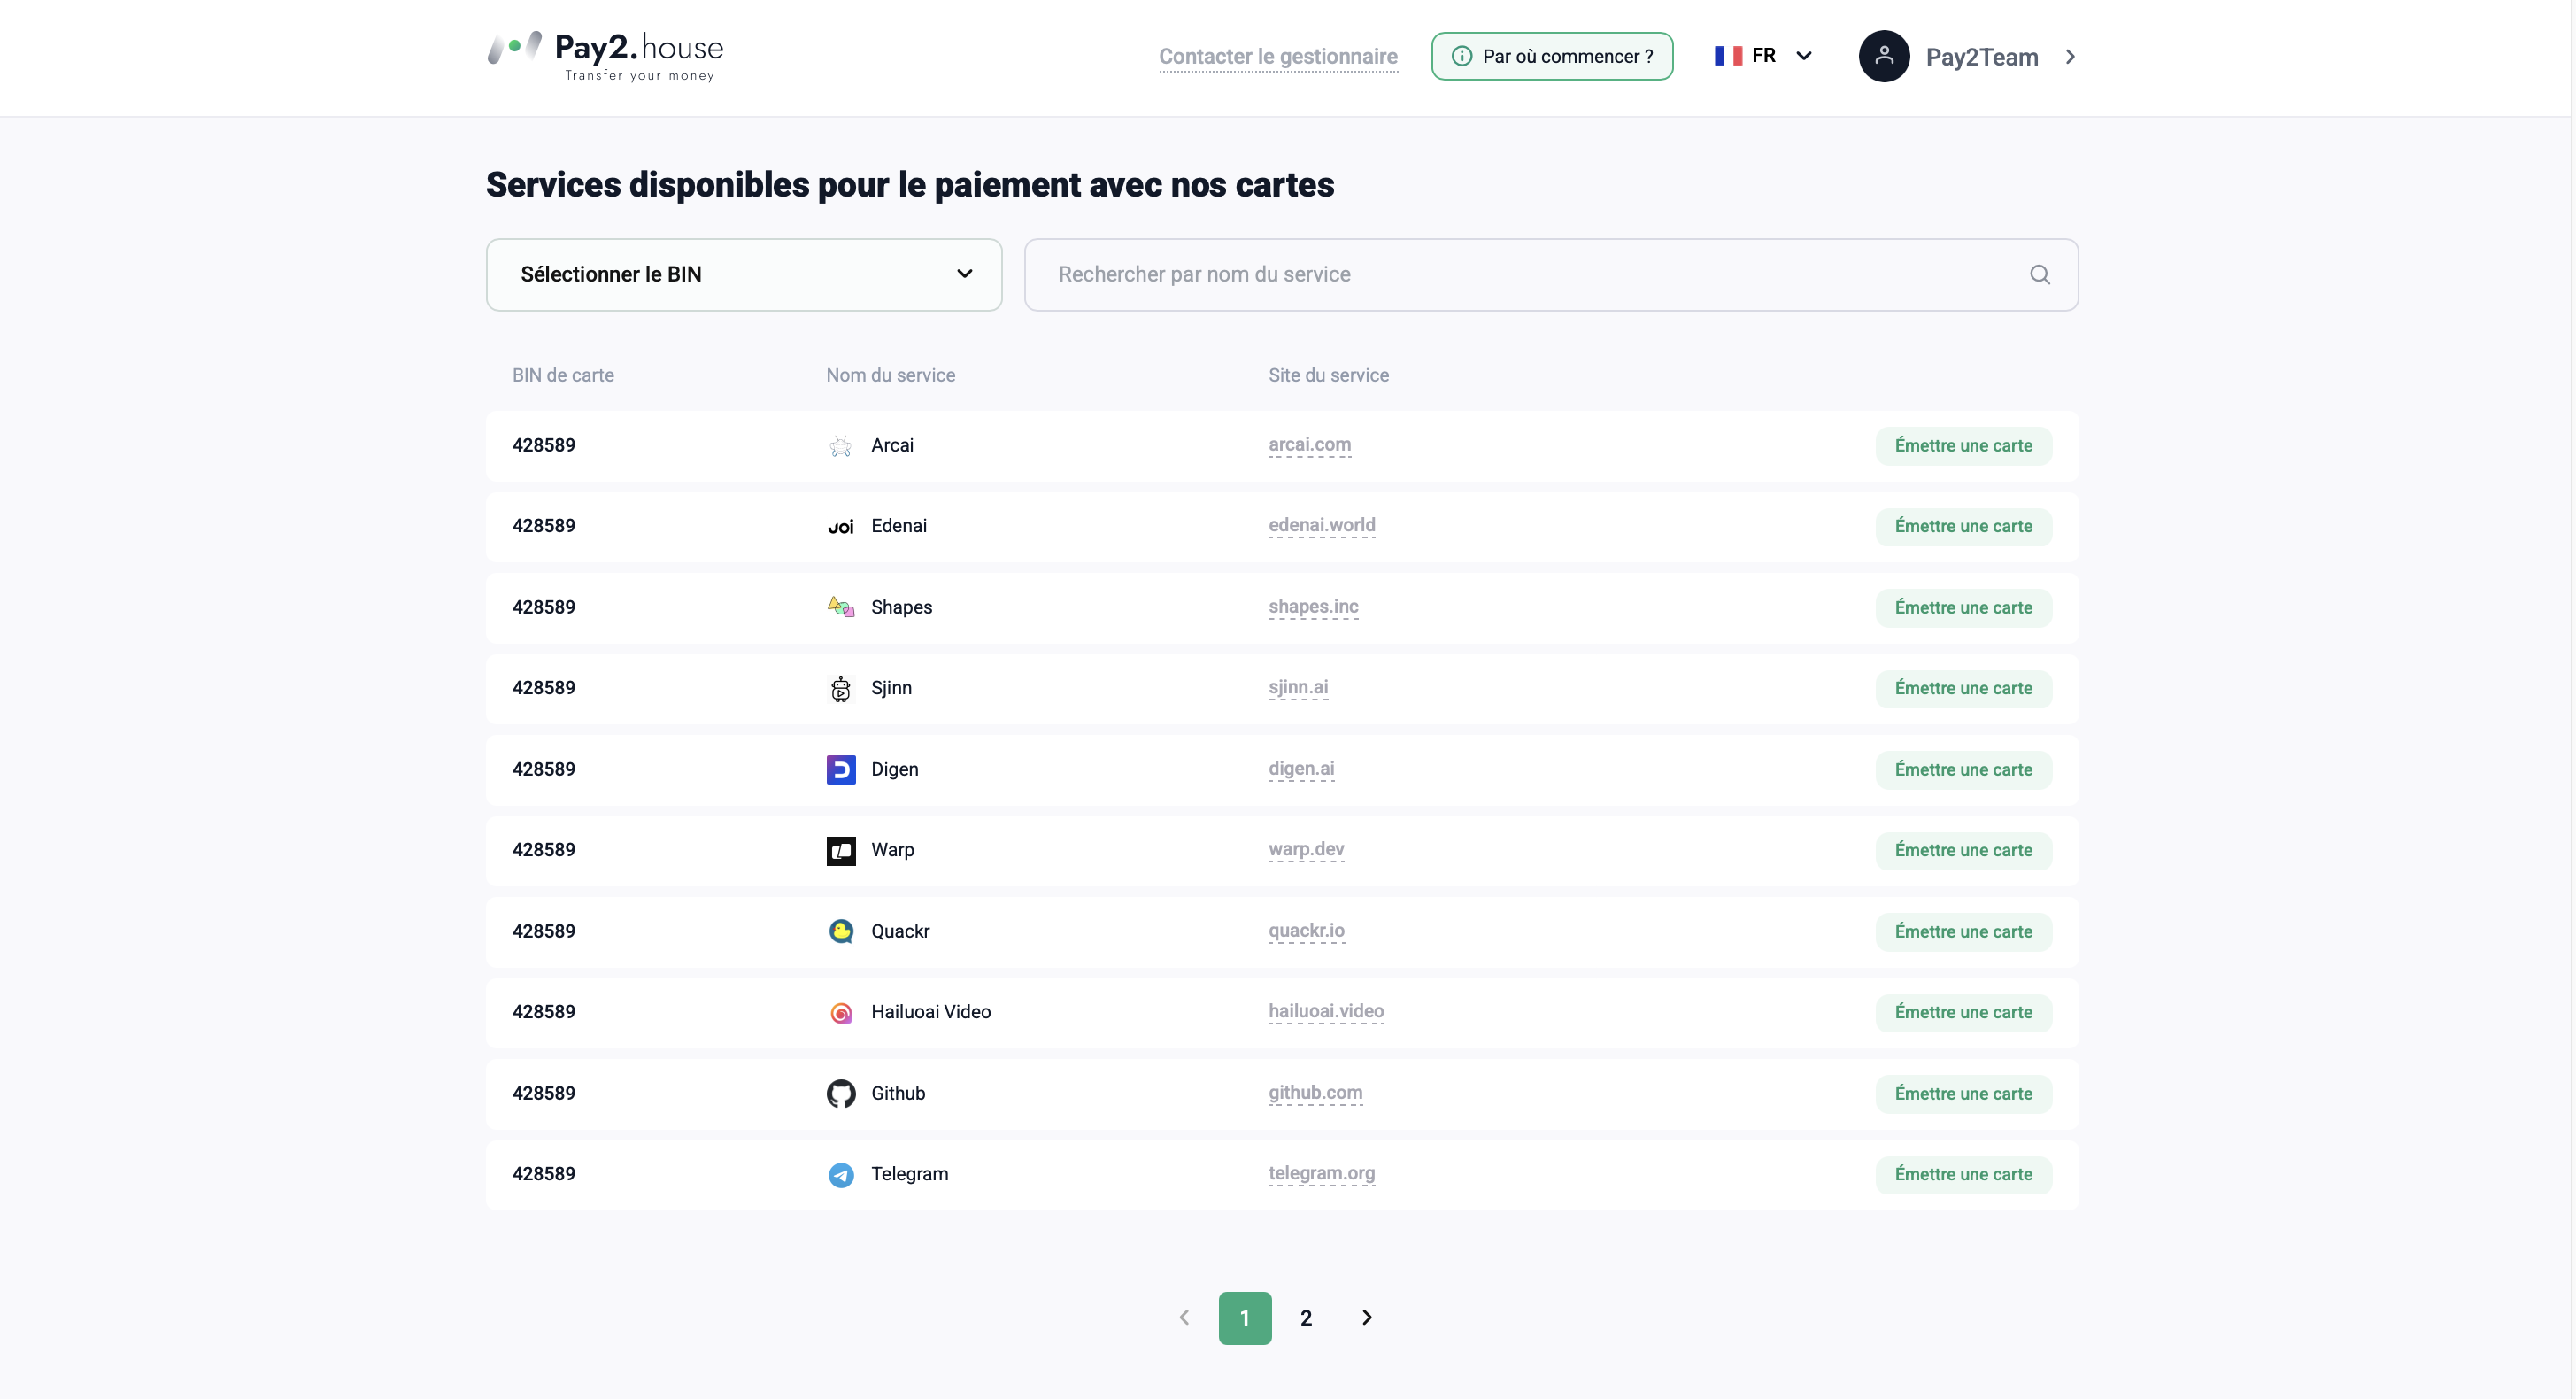Émettre une carte for Arcai
The width and height of the screenshot is (2576, 1399).
tap(1963, 446)
